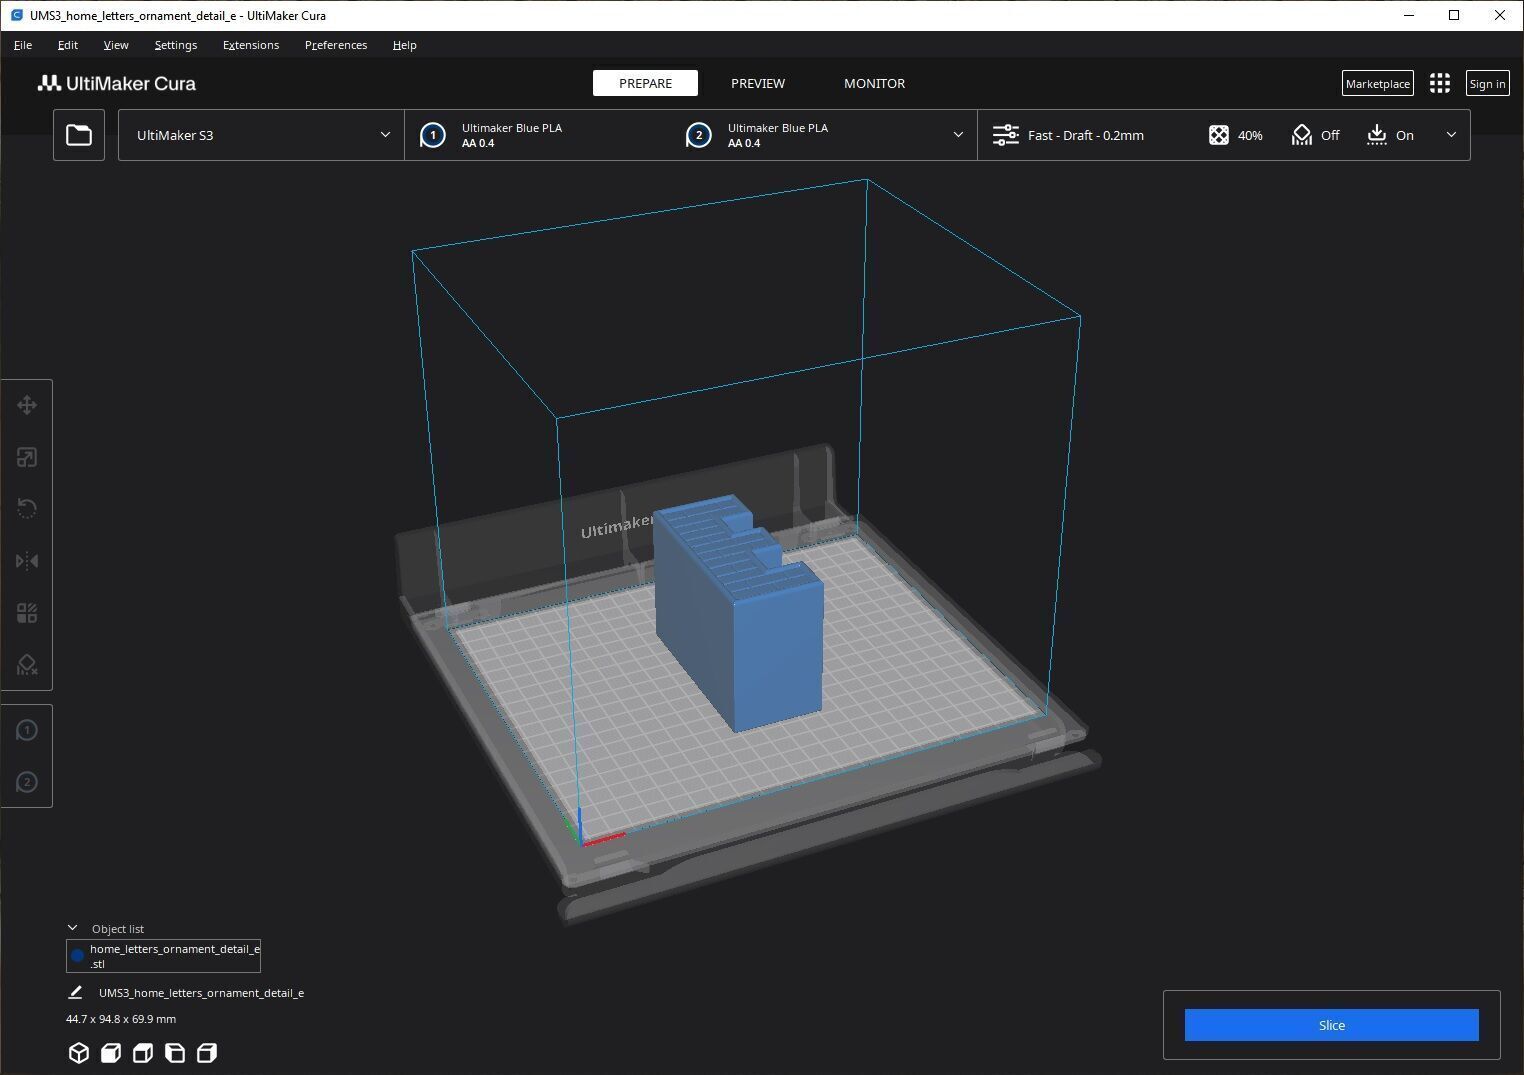Open the Per Model Settings tool

click(x=27, y=613)
